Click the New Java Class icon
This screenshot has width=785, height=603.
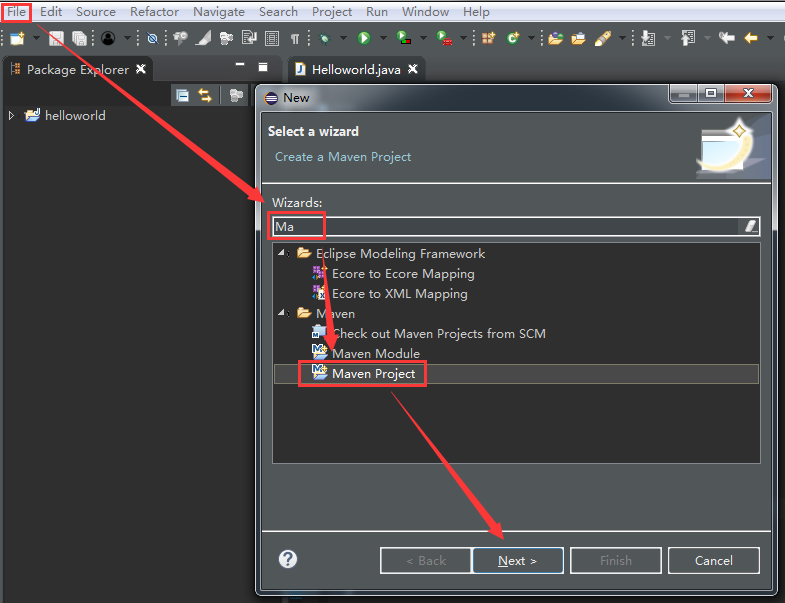click(513, 38)
